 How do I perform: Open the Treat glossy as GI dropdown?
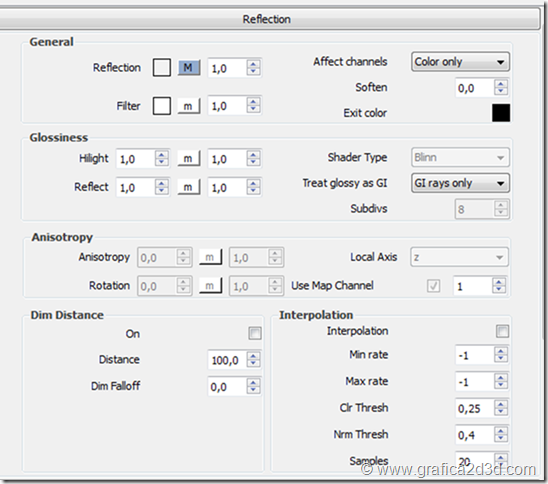pos(460,183)
